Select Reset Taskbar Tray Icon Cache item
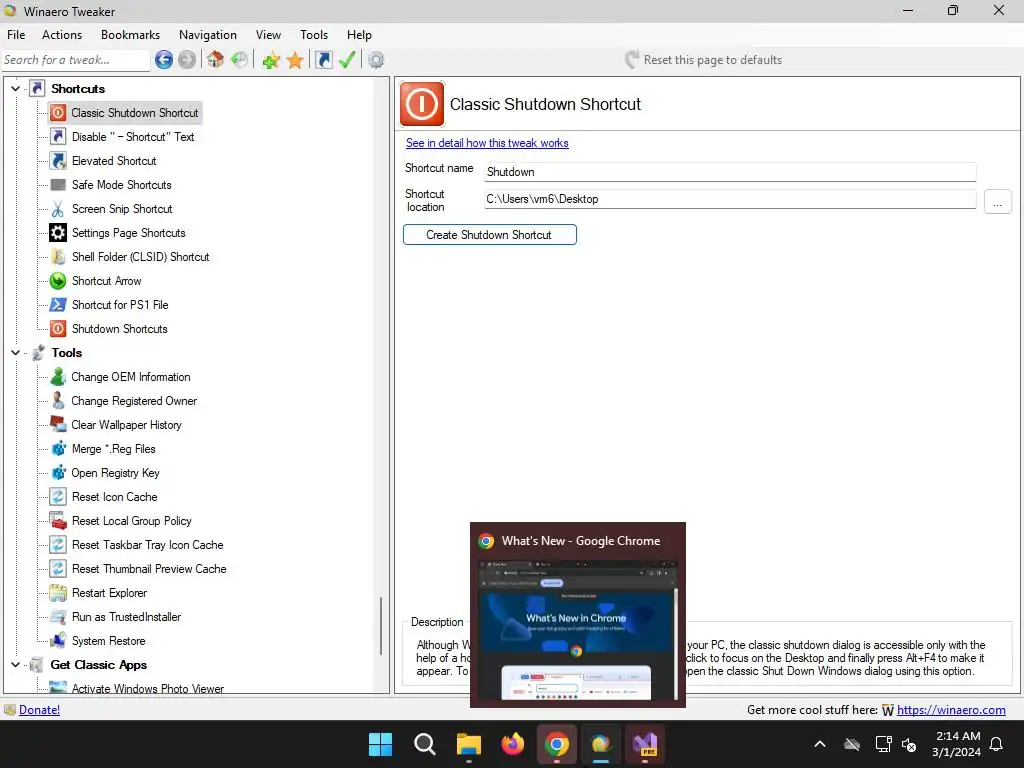Screen dimensions: 1024x768 pos(148,545)
